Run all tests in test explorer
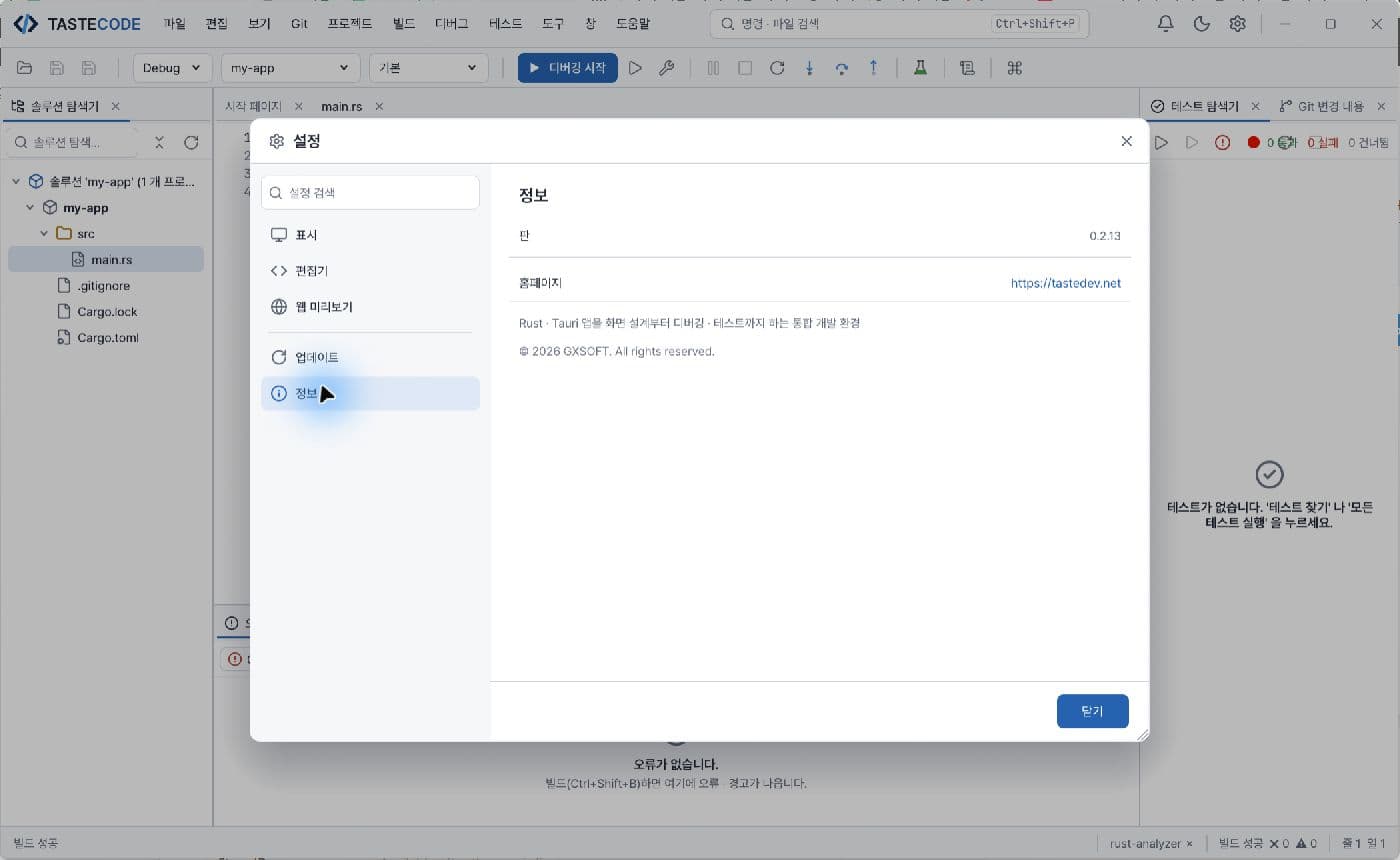 pyautogui.click(x=1161, y=143)
